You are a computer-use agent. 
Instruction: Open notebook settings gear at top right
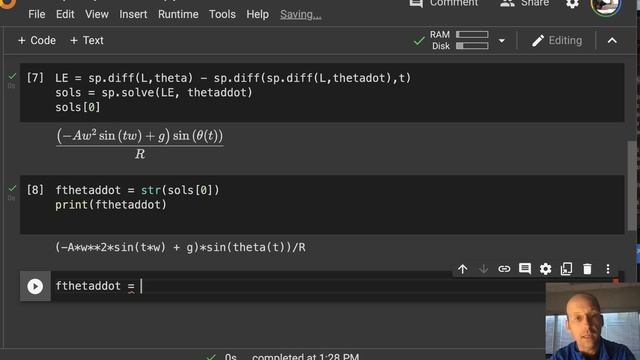[x=572, y=4]
